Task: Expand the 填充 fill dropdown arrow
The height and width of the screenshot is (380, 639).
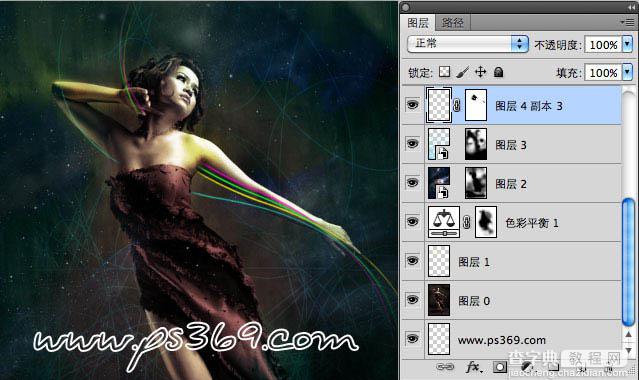Action: tap(628, 72)
